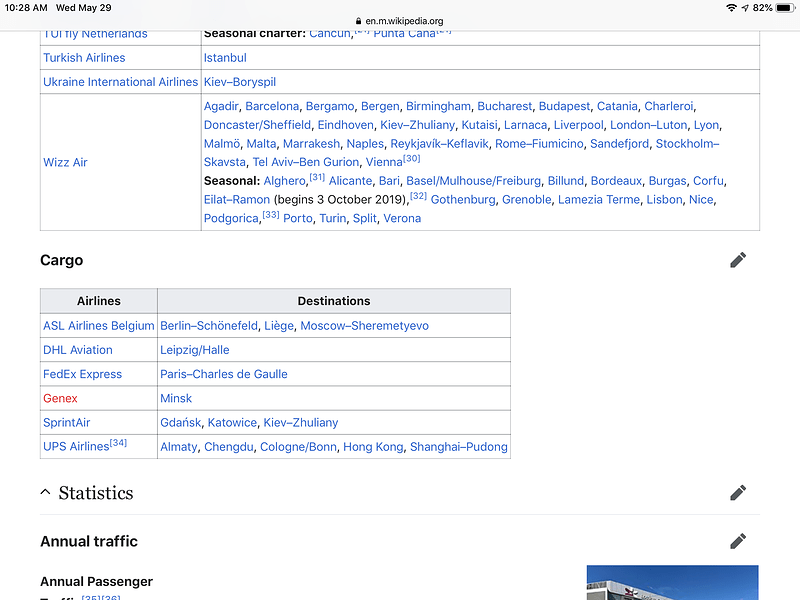
Task: Open the Almaty destination link
Action: [x=179, y=447]
